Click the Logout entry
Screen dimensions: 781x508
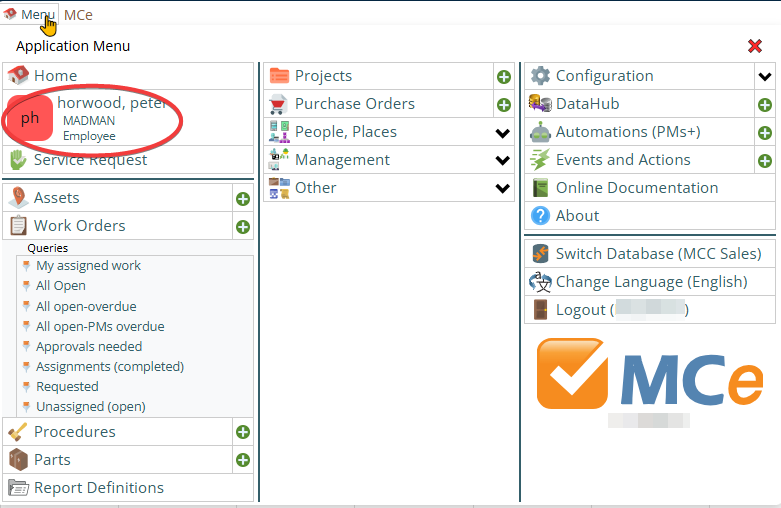tap(650, 310)
